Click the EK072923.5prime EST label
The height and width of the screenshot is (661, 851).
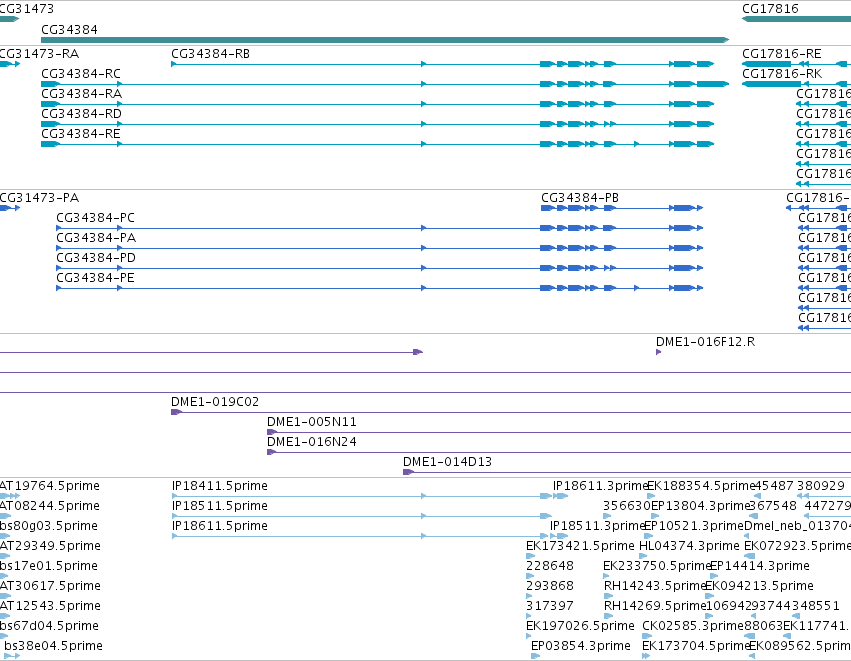tap(797, 546)
